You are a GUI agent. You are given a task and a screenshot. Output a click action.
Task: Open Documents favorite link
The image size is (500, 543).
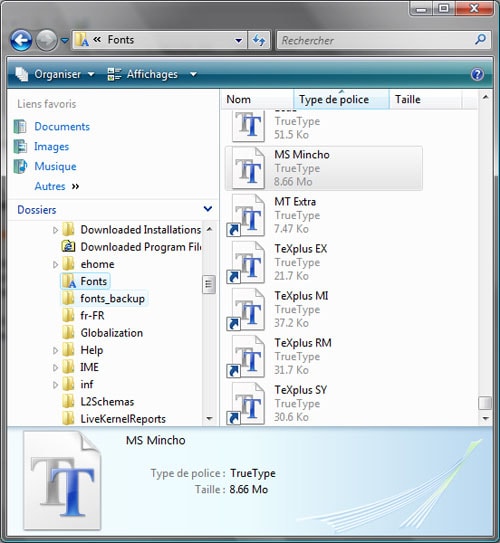click(62, 127)
